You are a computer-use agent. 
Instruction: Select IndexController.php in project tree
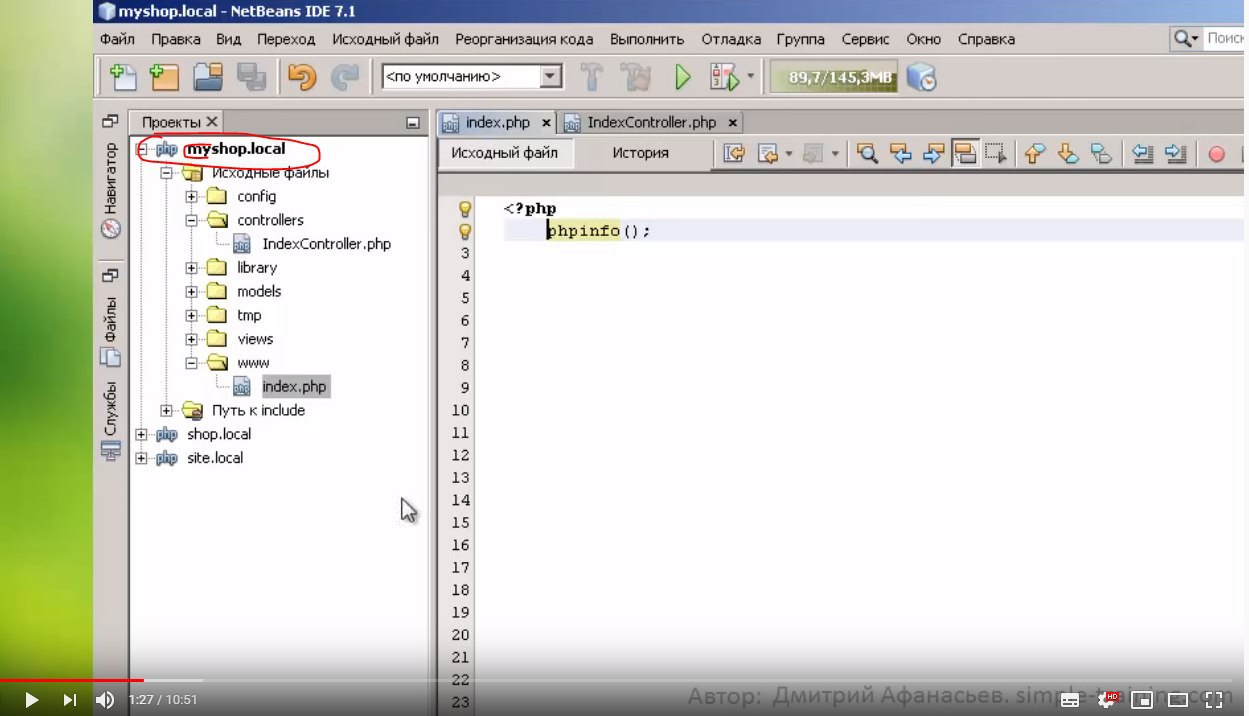(326, 244)
